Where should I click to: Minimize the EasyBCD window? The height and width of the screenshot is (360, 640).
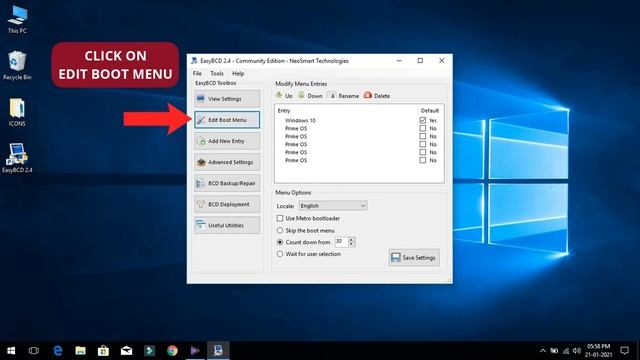click(399, 60)
